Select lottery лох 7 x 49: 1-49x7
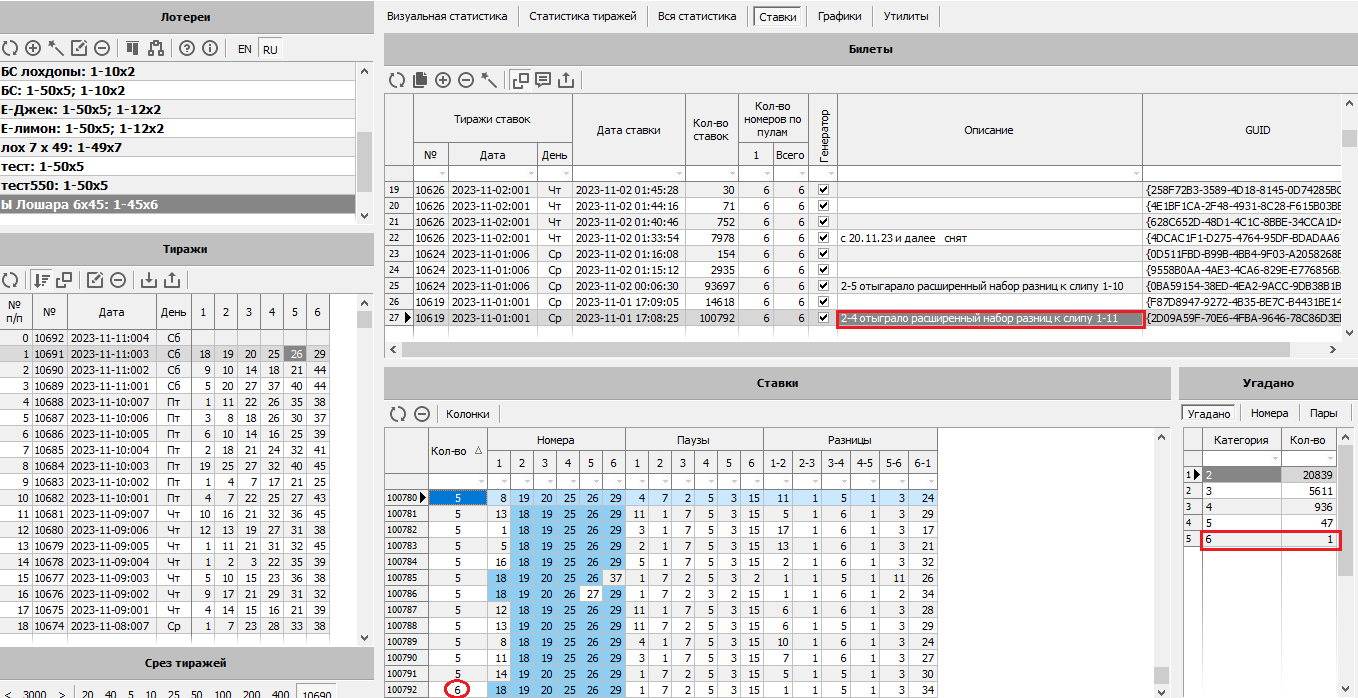 pyautogui.click(x=178, y=147)
